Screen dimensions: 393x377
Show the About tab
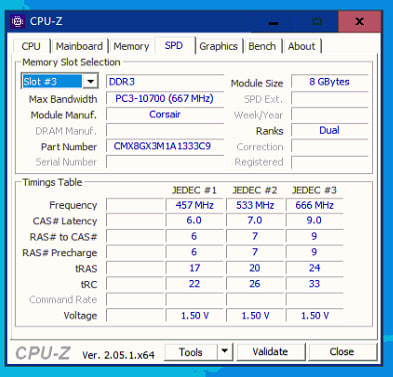[x=301, y=46]
